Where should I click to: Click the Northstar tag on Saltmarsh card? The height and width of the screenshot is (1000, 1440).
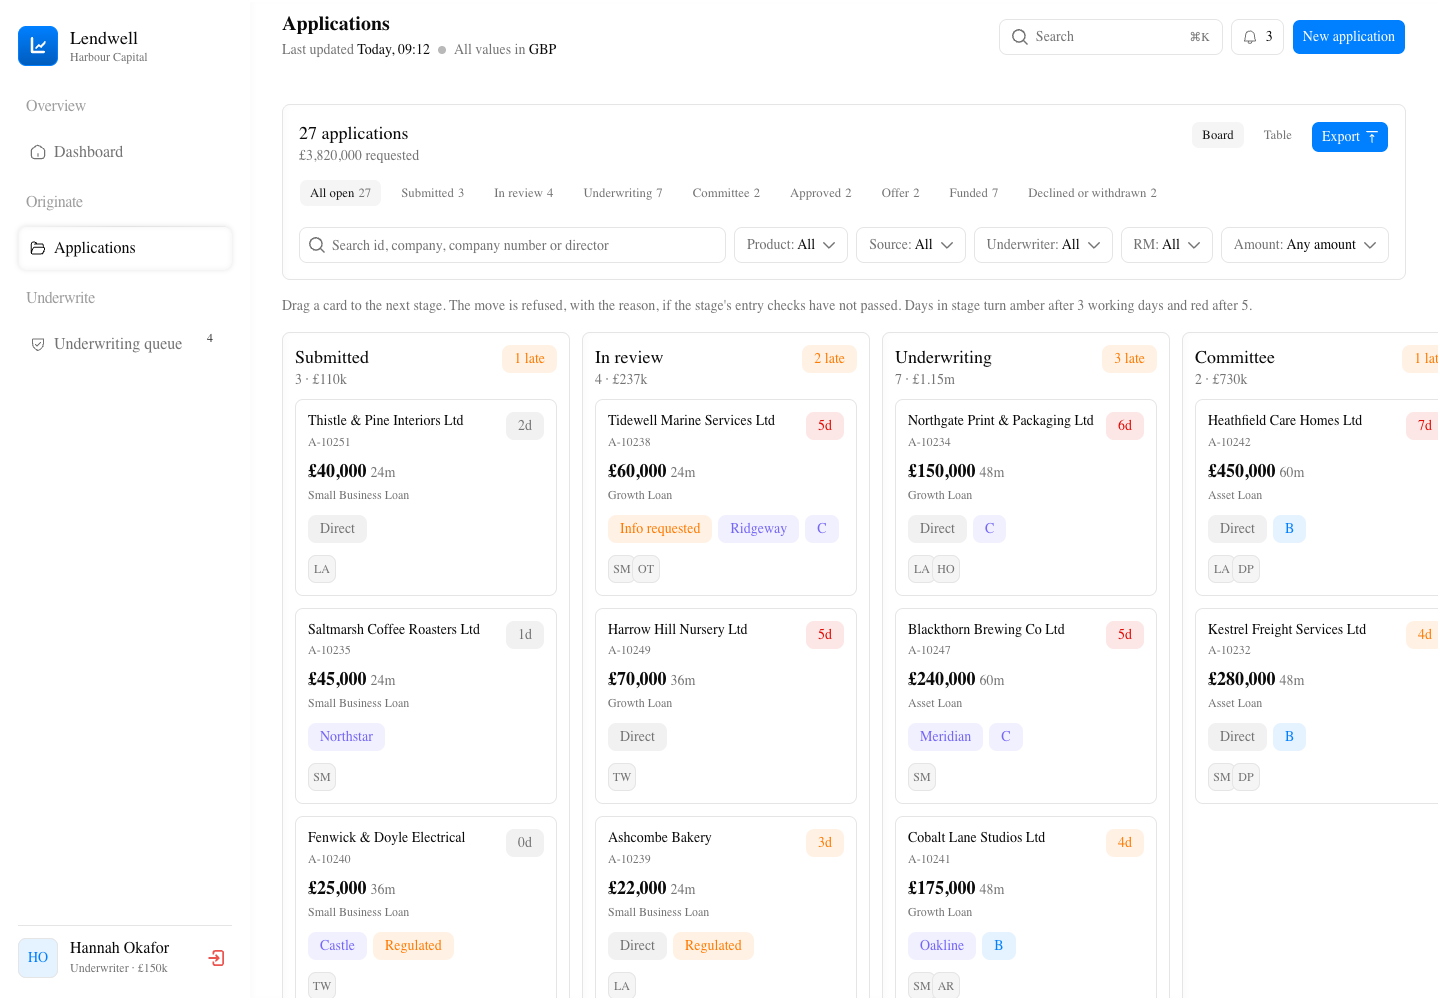[x=346, y=737]
